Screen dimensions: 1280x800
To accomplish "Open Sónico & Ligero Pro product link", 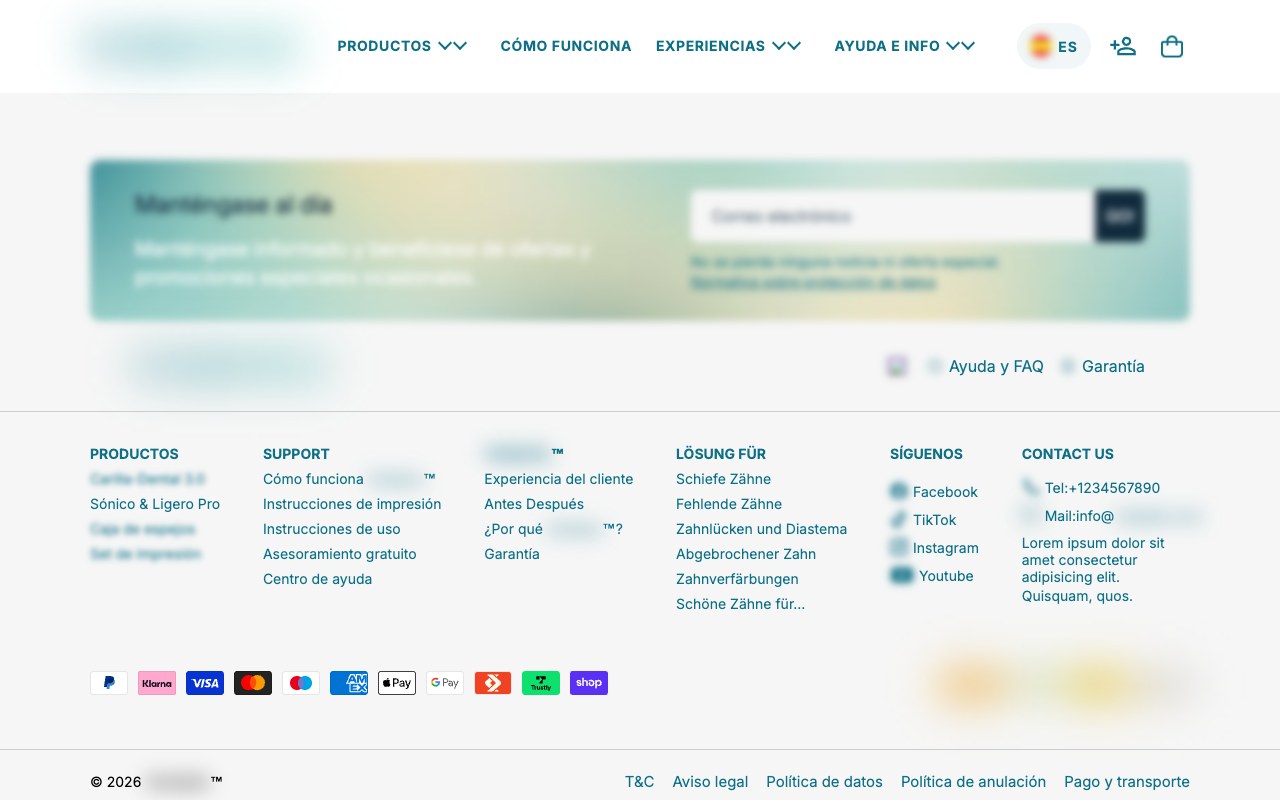I will click(155, 504).
